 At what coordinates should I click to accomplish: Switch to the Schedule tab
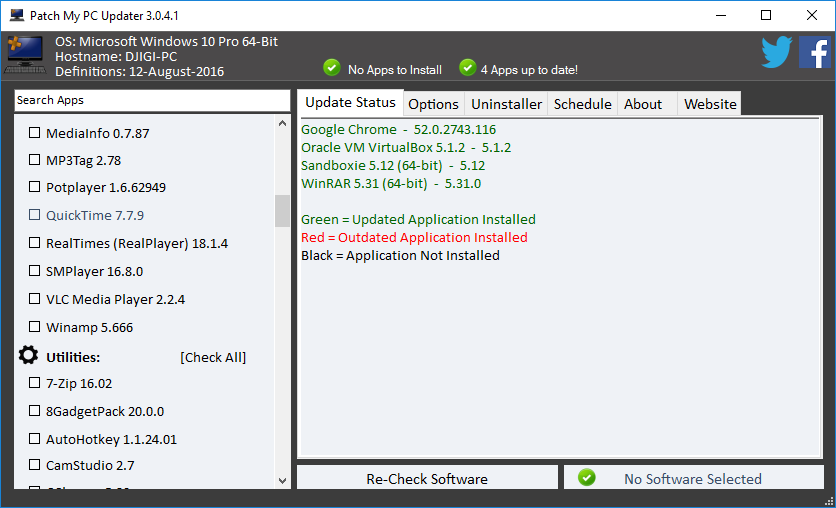[x=583, y=104]
